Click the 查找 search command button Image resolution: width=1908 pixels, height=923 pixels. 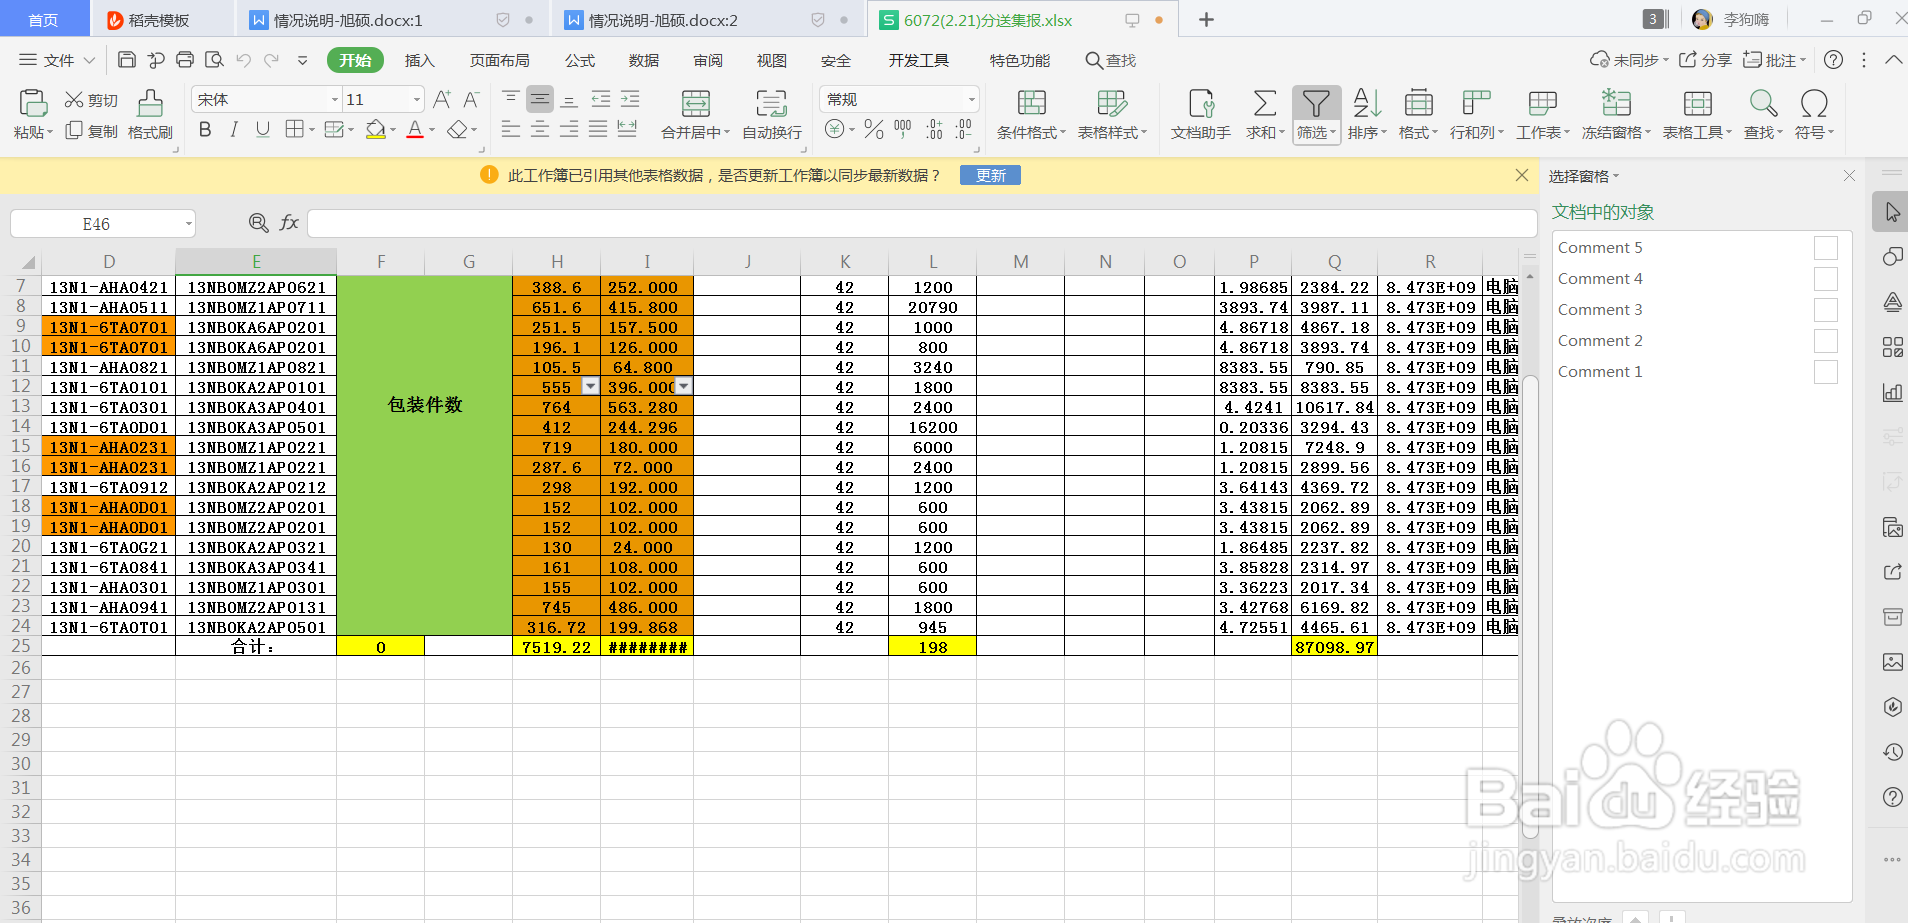1111,60
